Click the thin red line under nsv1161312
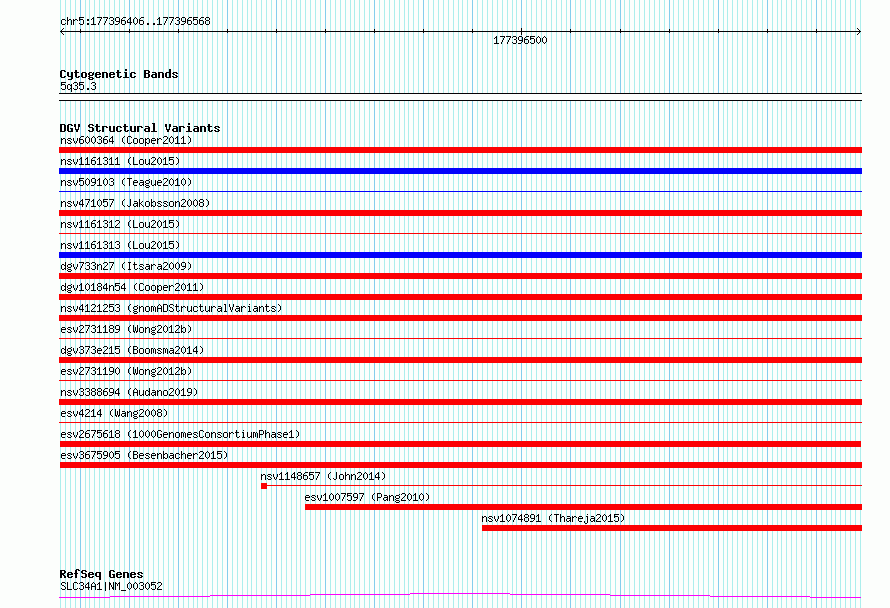The image size is (890, 608). [x=460, y=233]
